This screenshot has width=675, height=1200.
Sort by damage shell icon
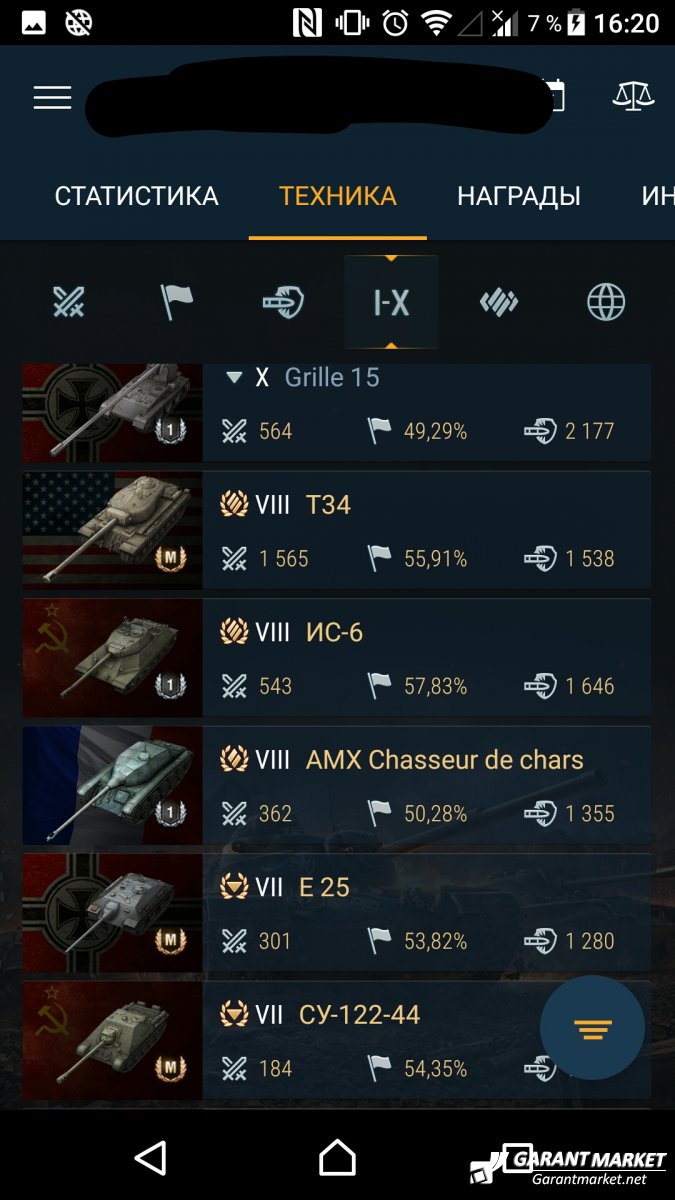283,301
